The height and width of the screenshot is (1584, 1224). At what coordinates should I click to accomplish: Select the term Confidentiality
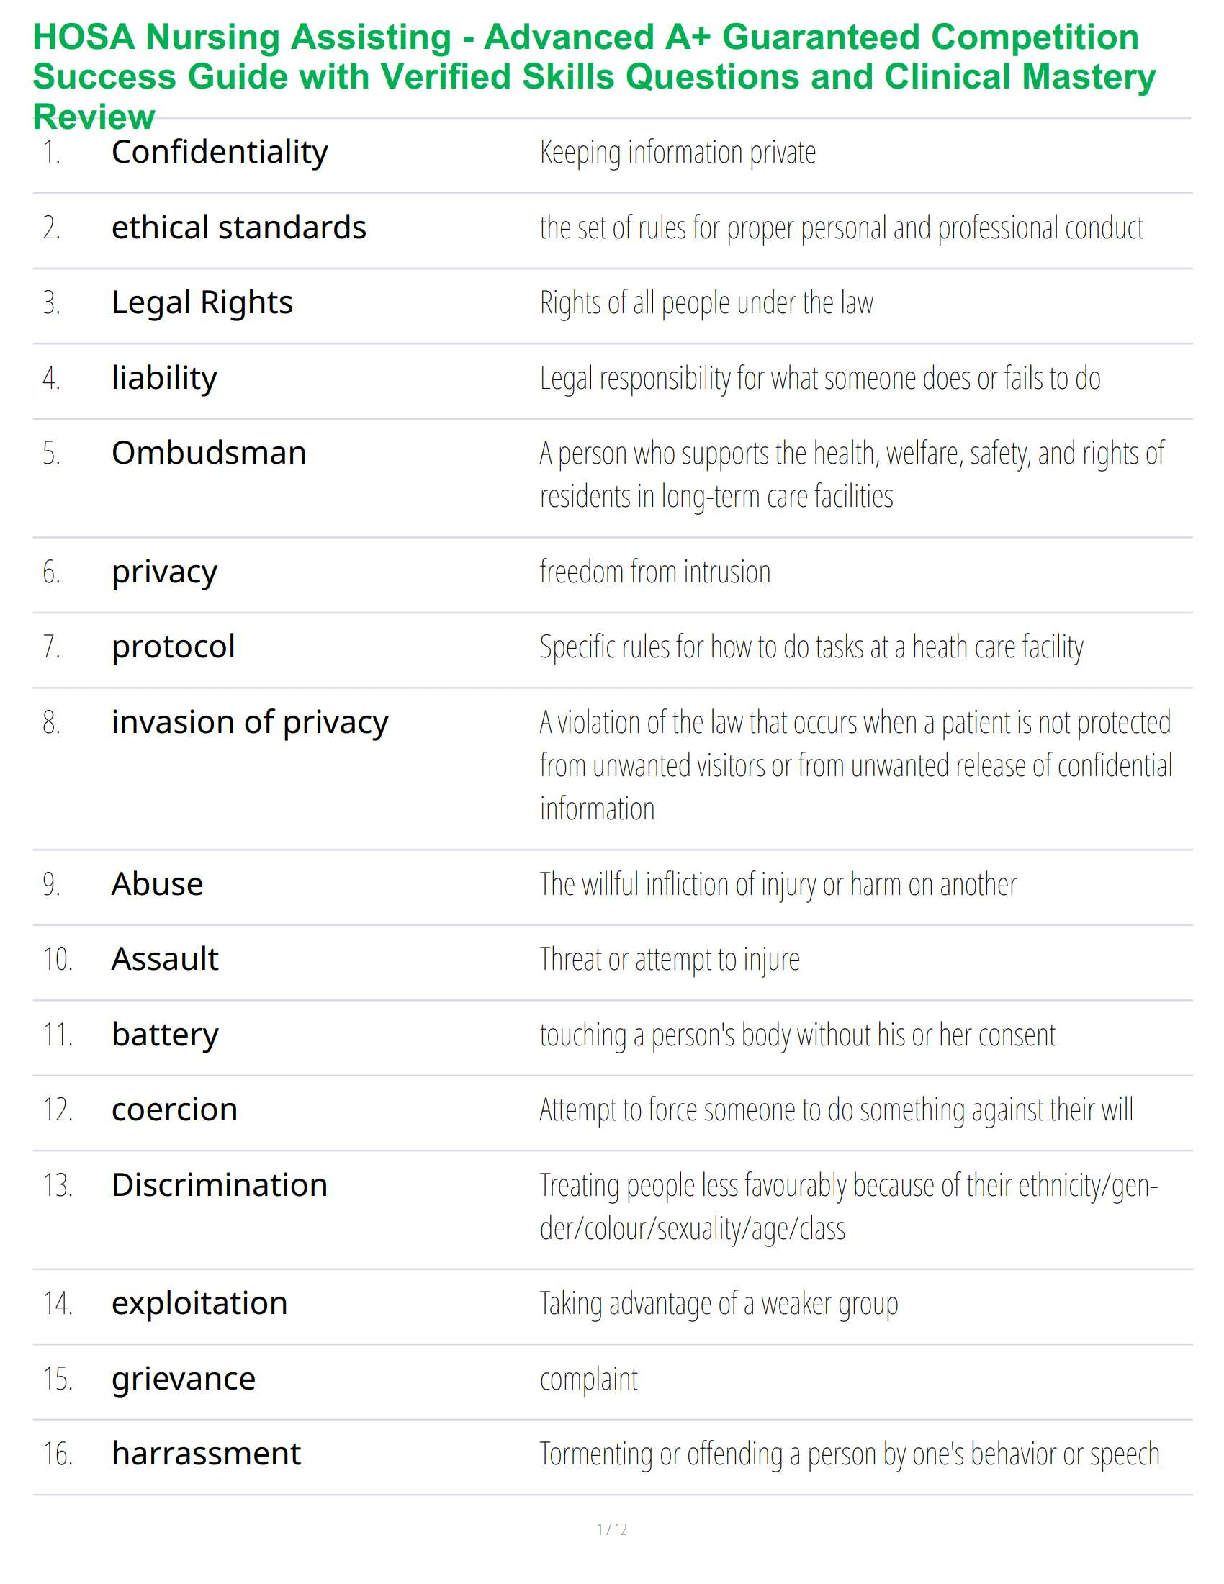pyautogui.click(x=219, y=152)
